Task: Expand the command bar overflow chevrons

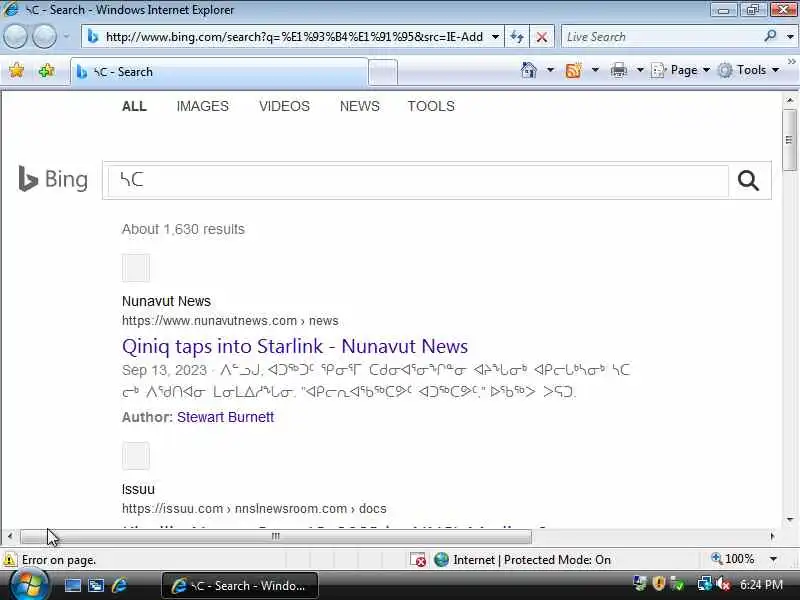Action: tap(792, 62)
